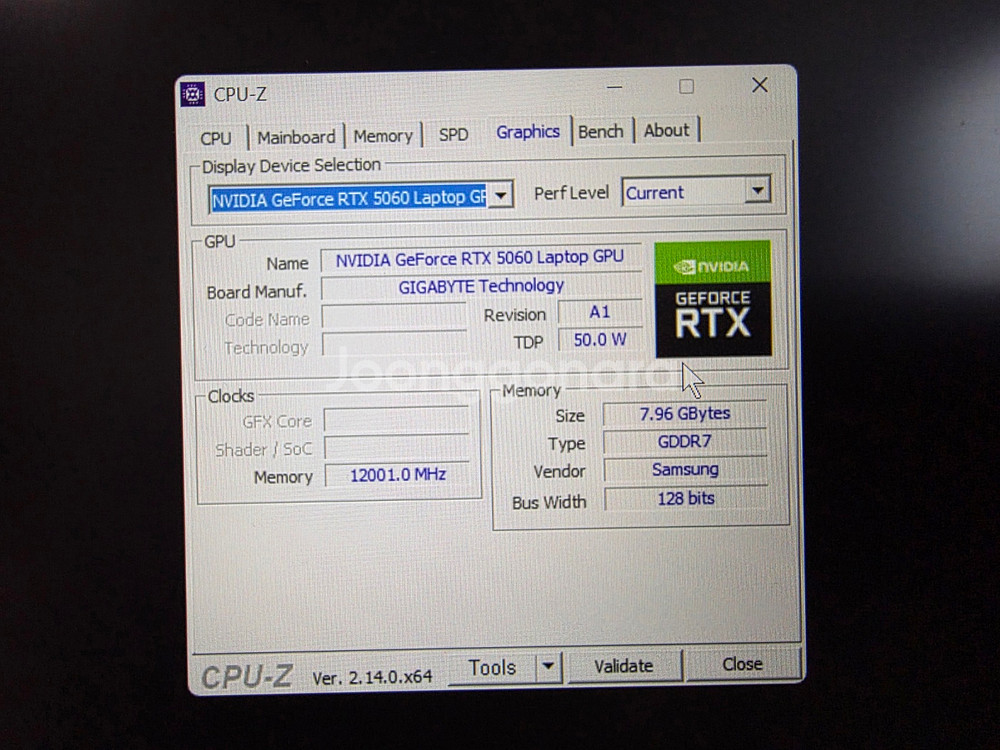Click the CPU-Z app icon in title bar

tap(193, 94)
